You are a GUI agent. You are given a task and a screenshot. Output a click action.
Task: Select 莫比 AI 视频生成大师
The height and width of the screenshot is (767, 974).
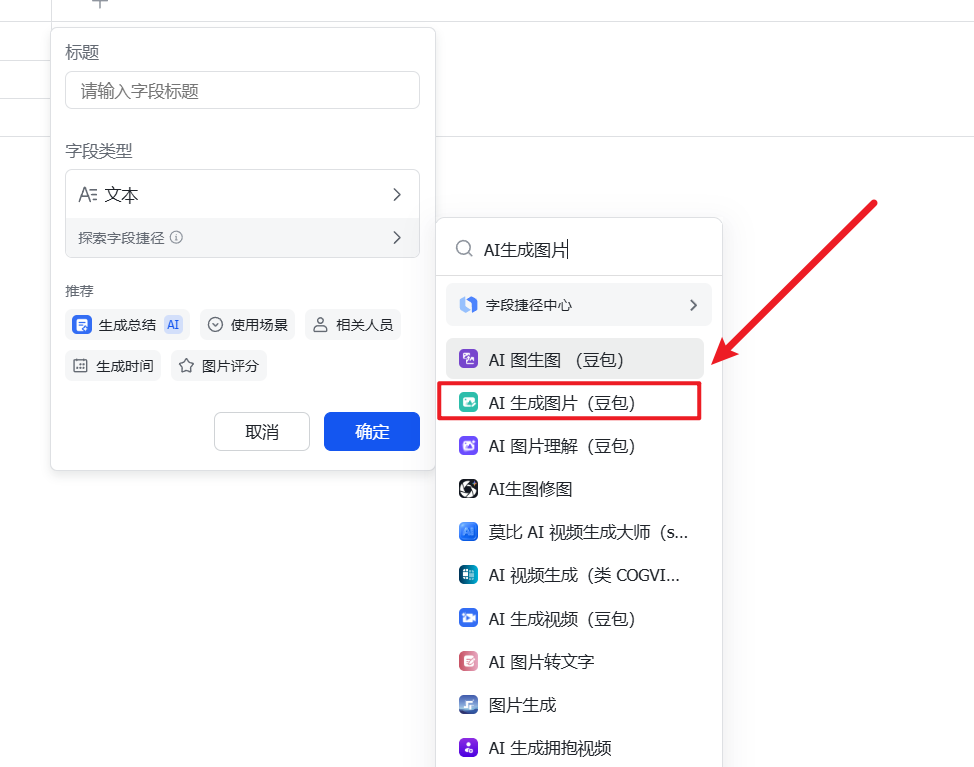point(575,532)
